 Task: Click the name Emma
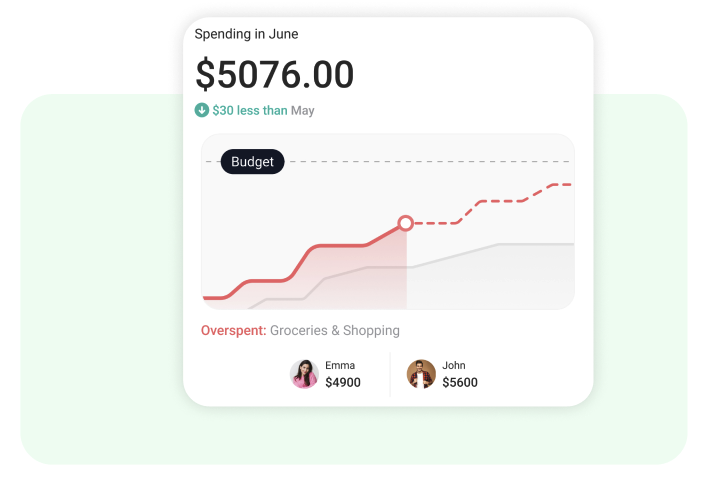click(x=340, y=365)
